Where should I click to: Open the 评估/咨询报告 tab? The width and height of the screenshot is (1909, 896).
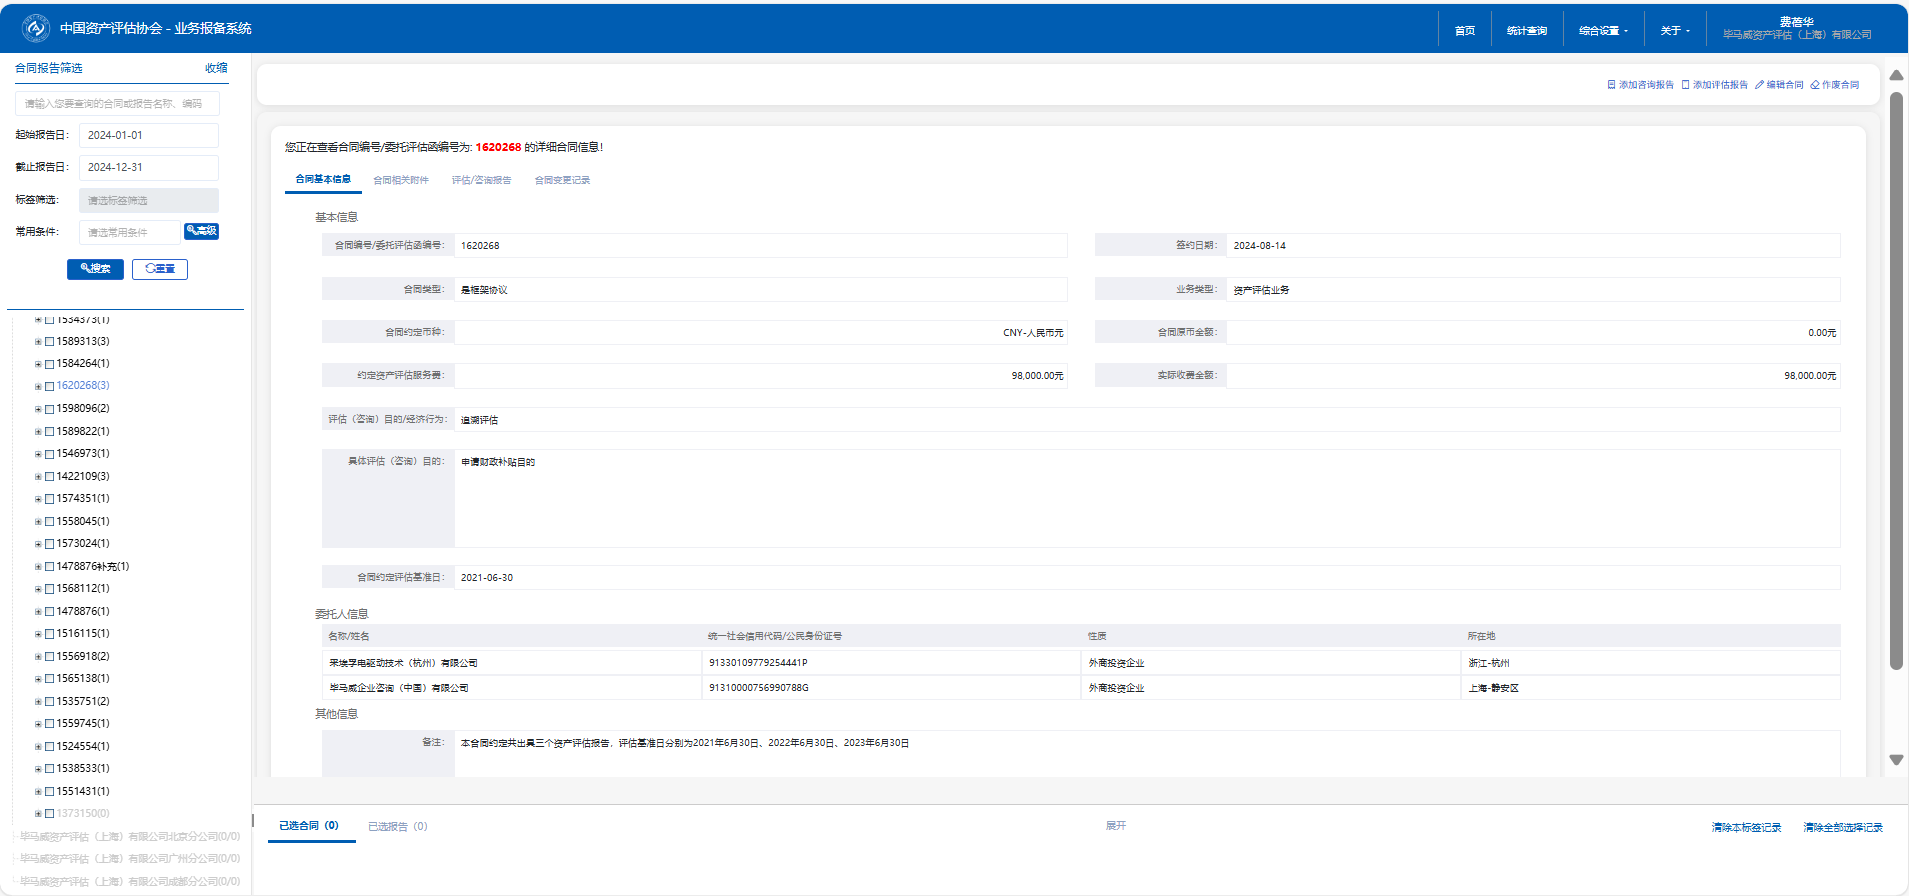(x=481, y=181)
